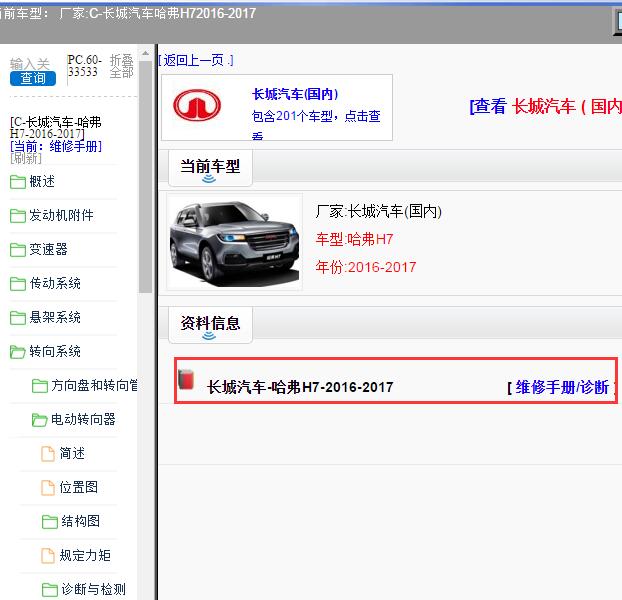Click the 车型:哈弗H7 text
The height and width of the screenshot is (600, 622).
[x=354, y=239]
